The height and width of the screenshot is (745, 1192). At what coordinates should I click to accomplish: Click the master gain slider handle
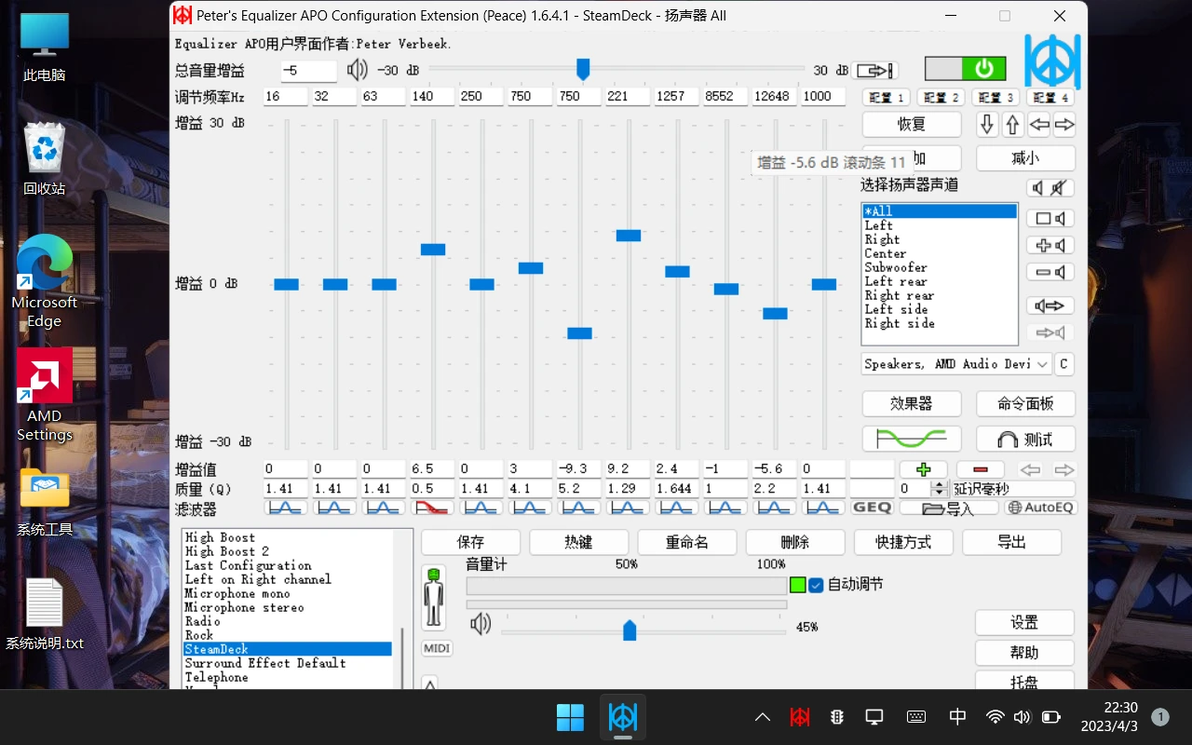(x=583, y=69)
